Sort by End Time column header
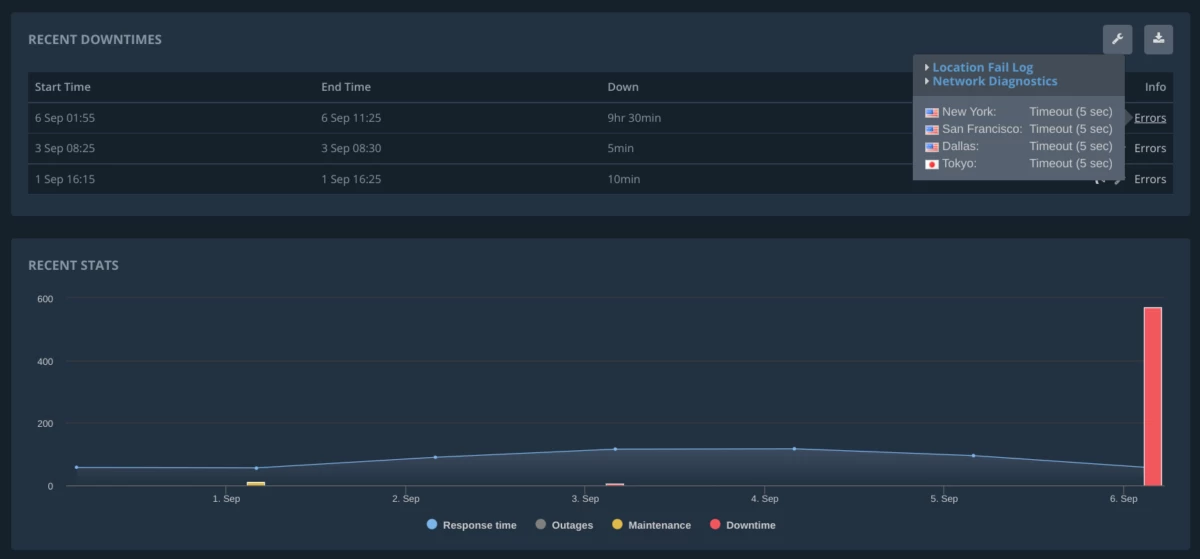Viewport: 1200px width, 559px height. (x=345, y=87)
